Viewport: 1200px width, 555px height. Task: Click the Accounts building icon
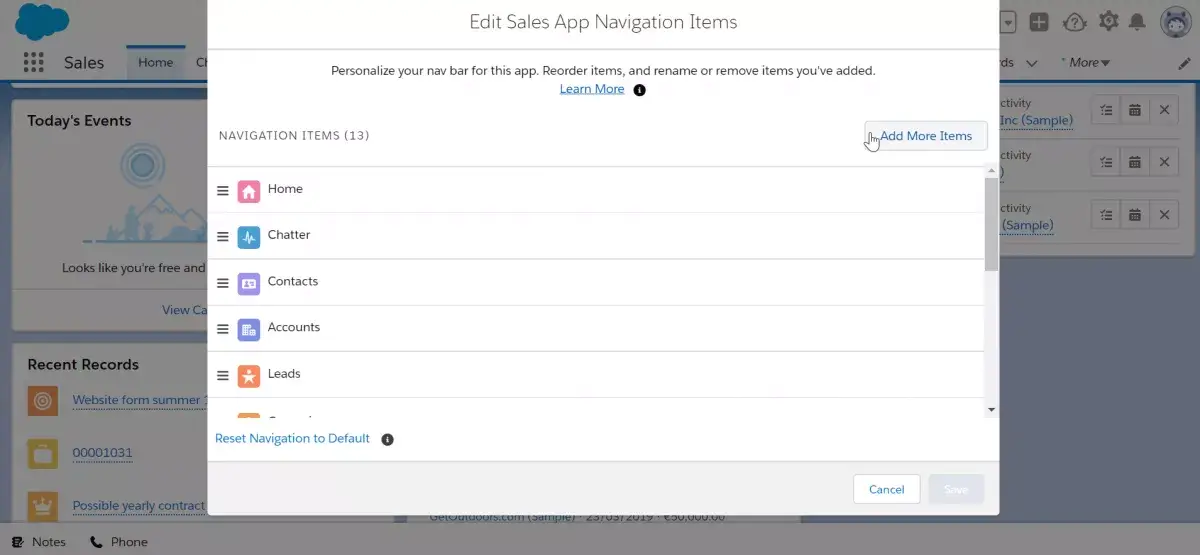[249, 328]
